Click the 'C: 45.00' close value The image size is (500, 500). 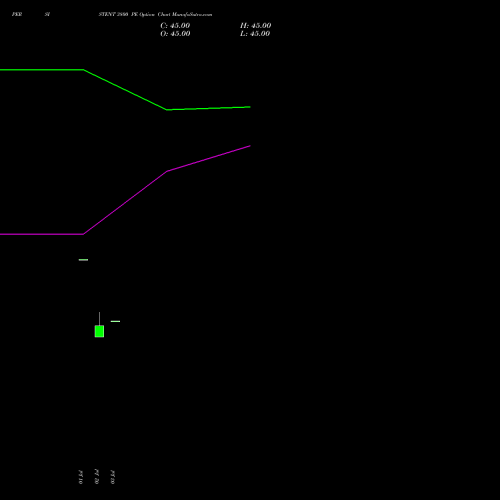click(x=175, y=26)
